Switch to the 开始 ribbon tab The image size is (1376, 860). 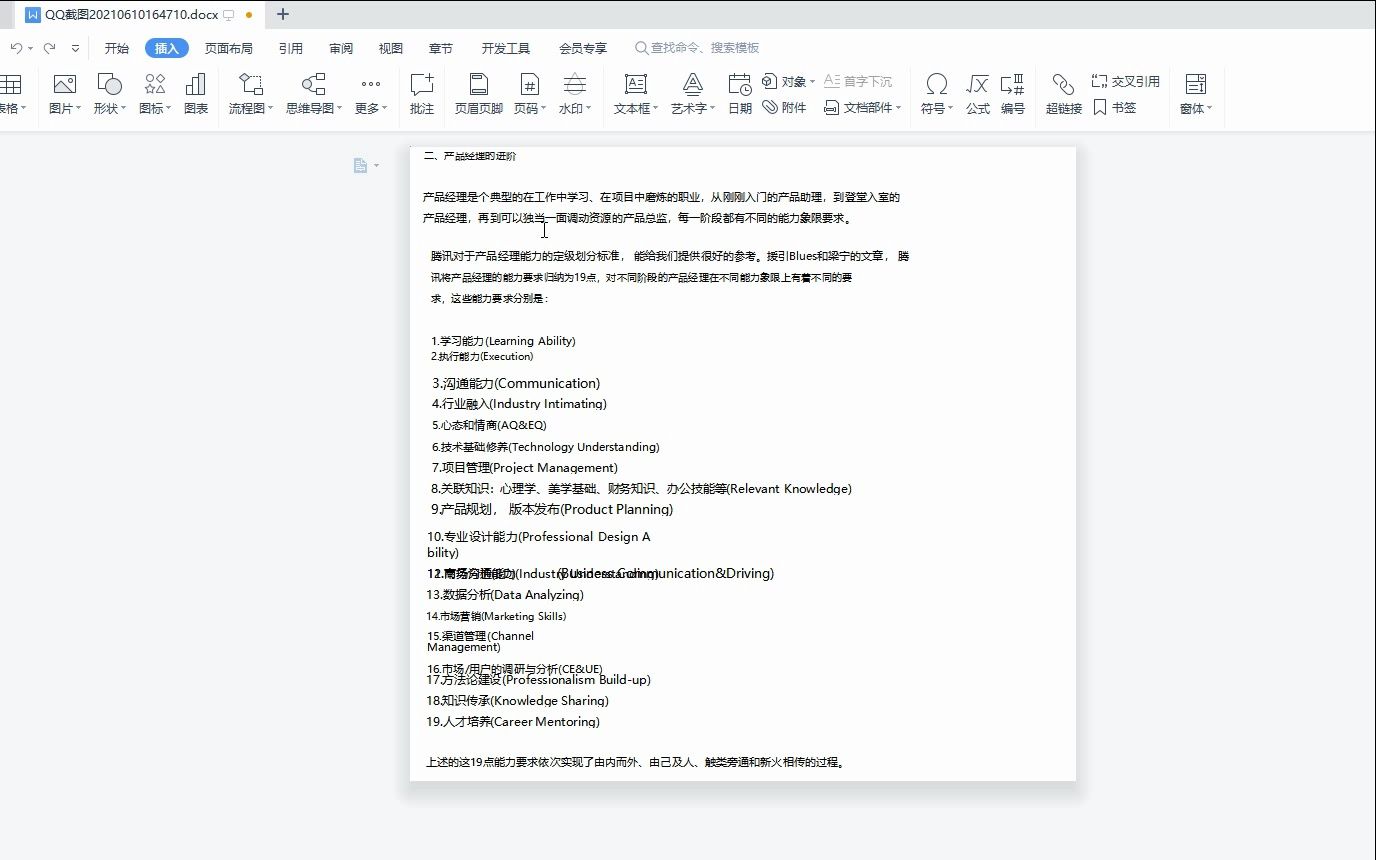116,47
